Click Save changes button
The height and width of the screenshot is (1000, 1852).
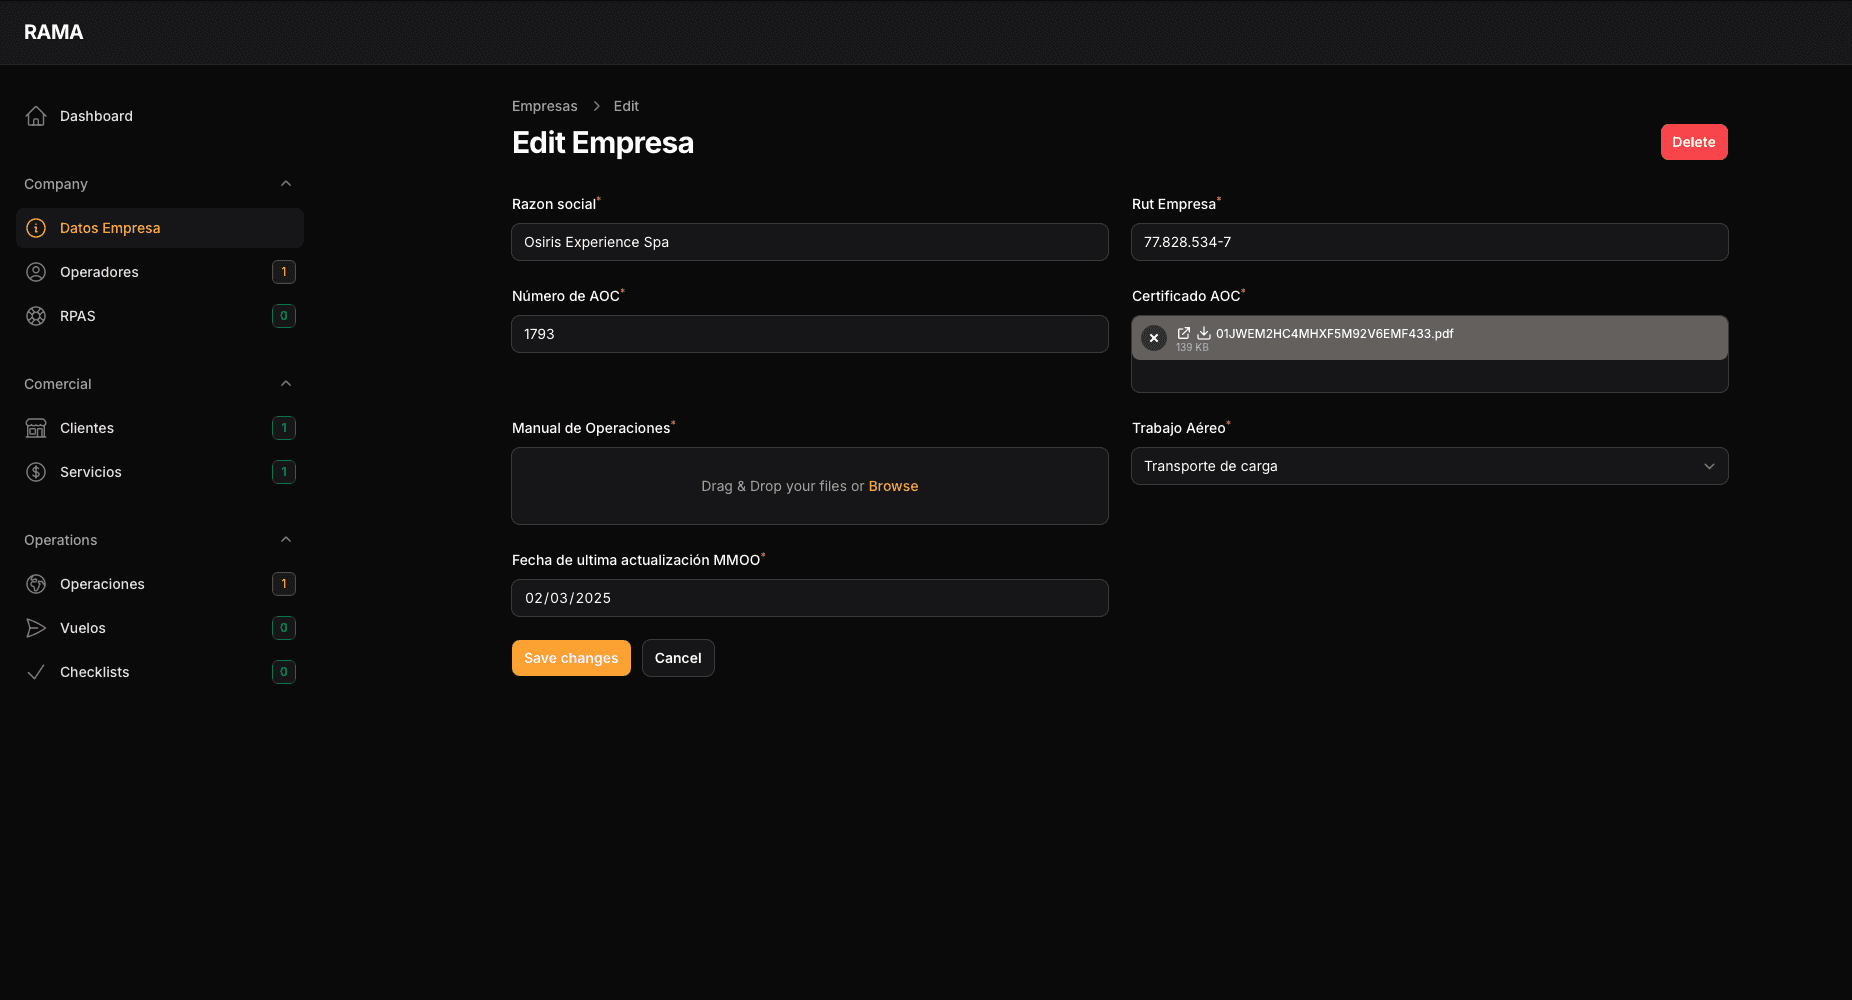pyautogui.click(x=571, y=658)
